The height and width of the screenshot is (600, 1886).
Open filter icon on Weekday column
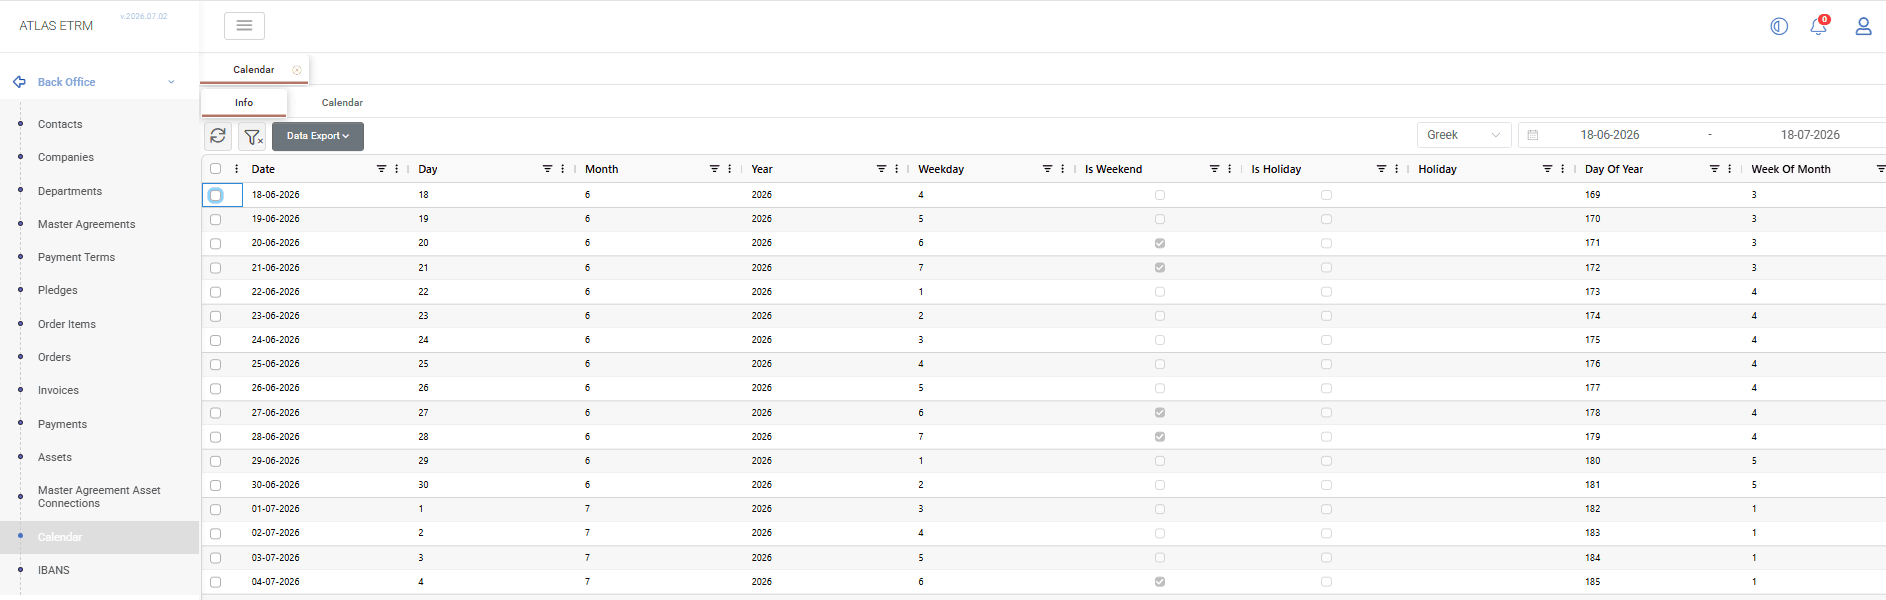click(x=1047, y=169)
